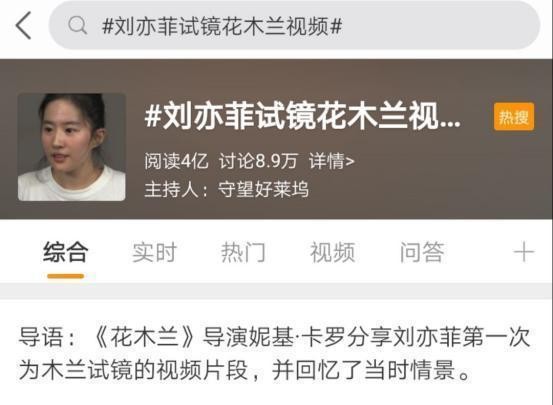This screenshot has height=405, width=553.
Task: Select the search field with the #刘亦菲试镜花木兰视频# hashtag
Action: click(294, 25)
